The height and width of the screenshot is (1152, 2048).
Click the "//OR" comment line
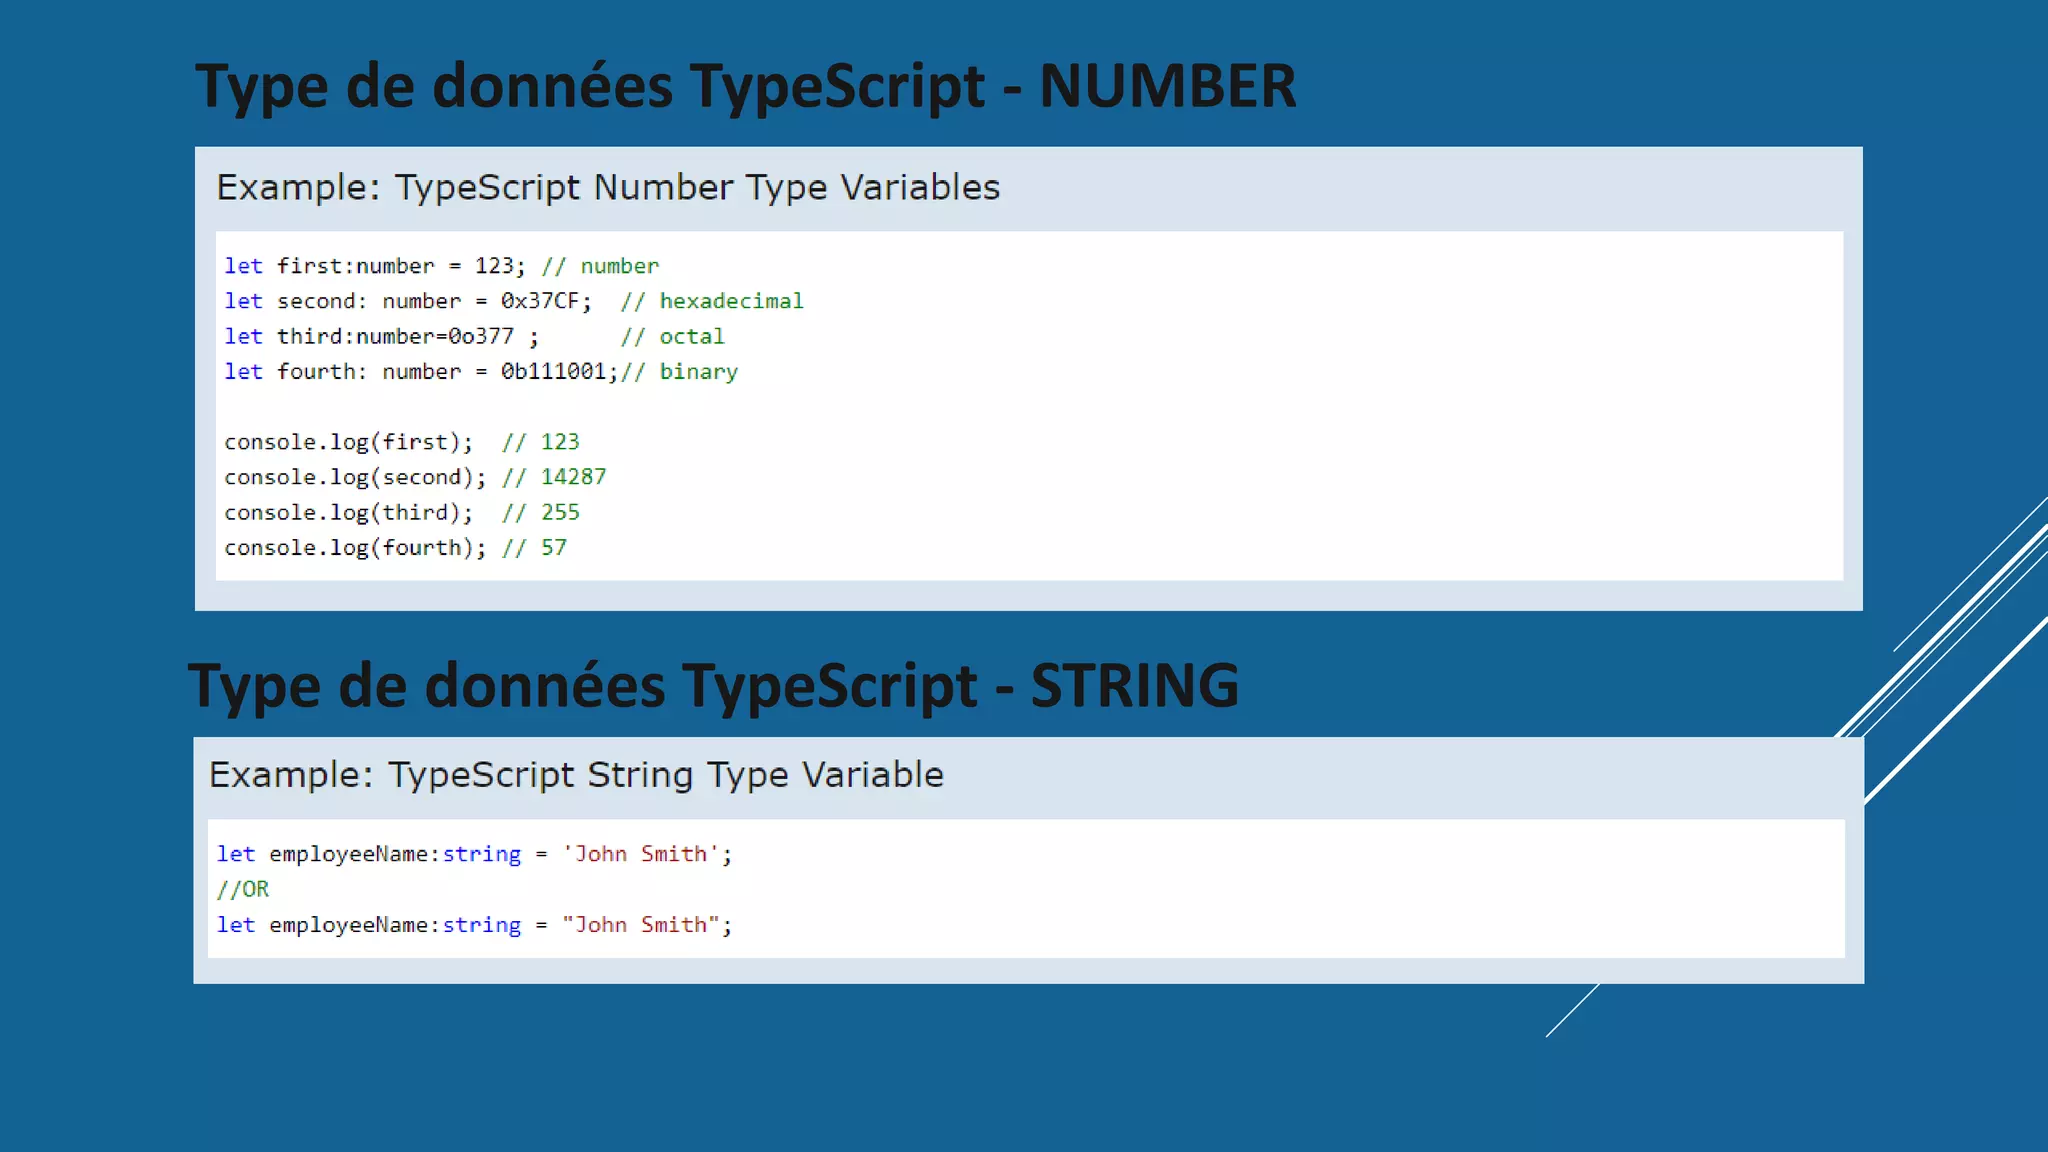pyautogui.click(x=243, y=889)
